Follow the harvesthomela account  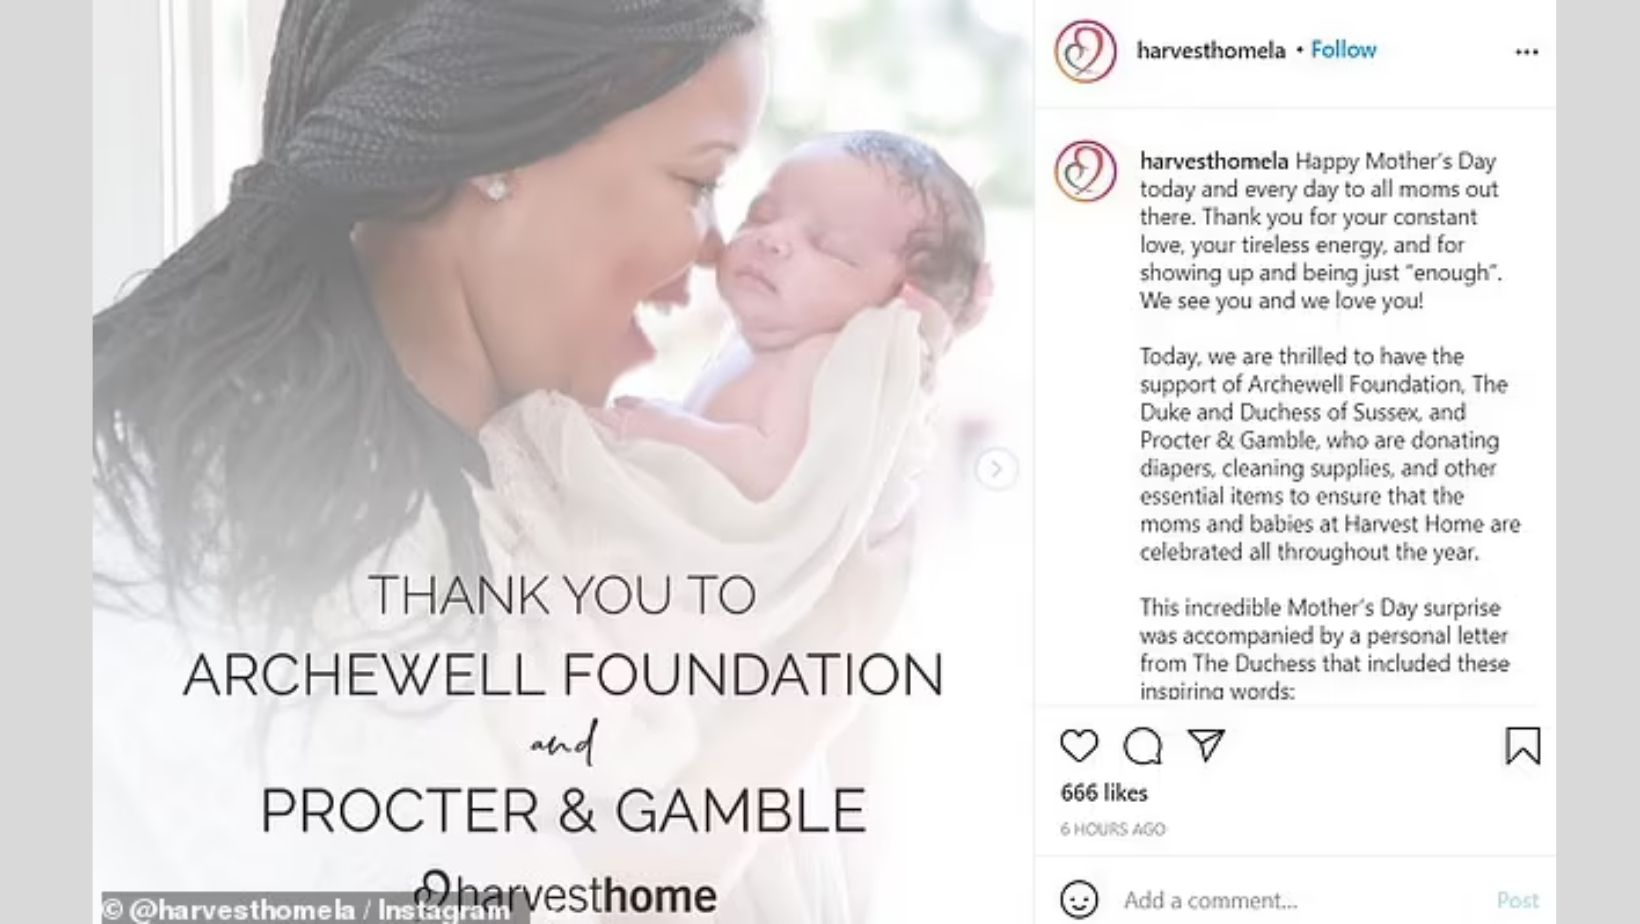click(1343, 50)
